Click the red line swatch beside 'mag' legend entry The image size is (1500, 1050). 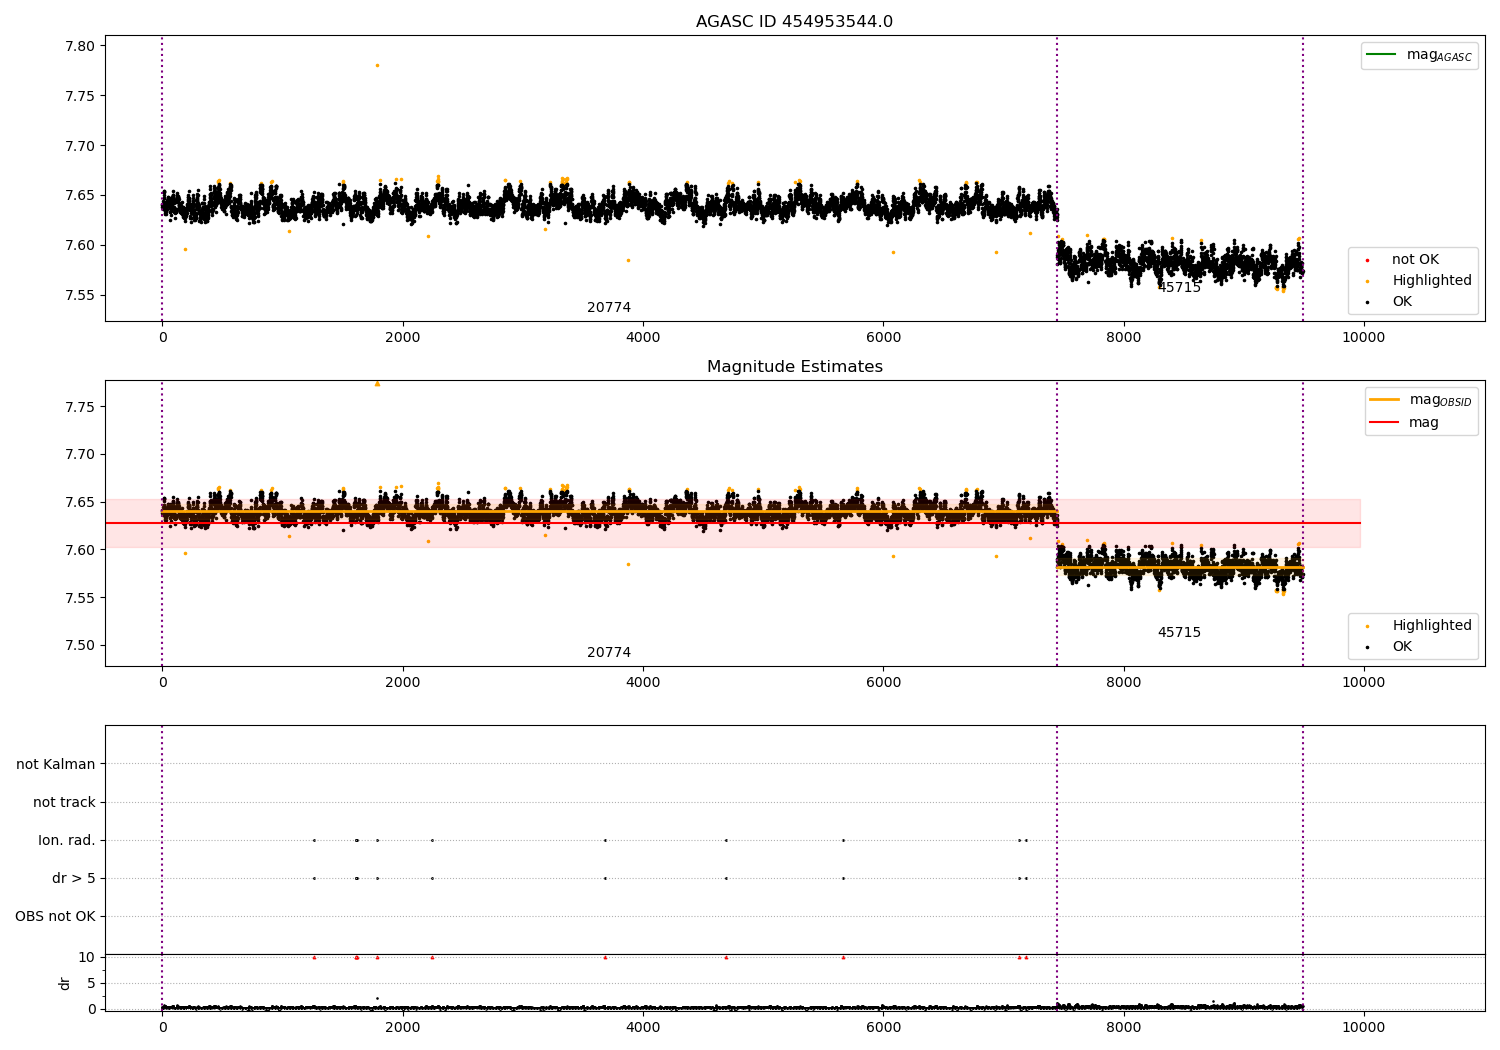coord(1384,423)
